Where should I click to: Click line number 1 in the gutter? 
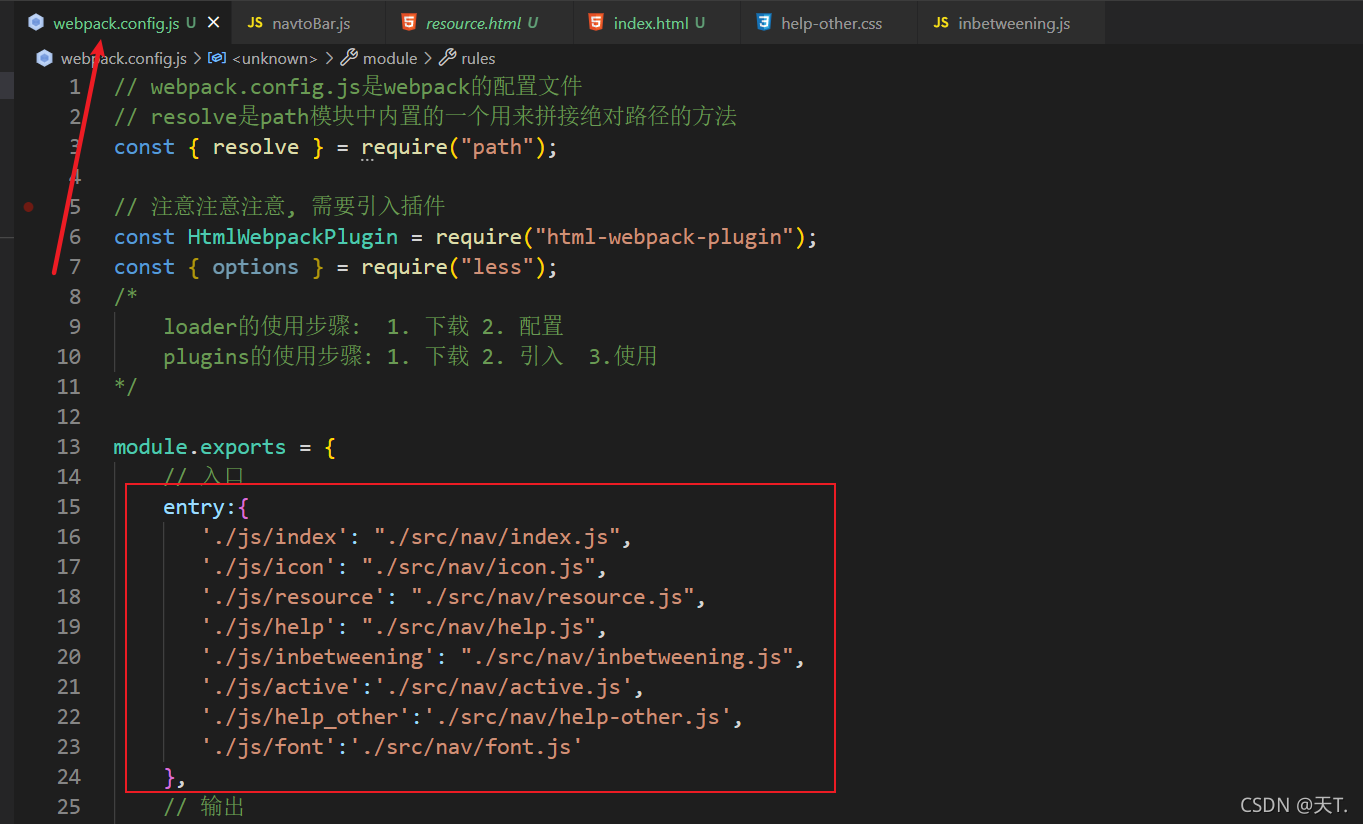(75, 87)
